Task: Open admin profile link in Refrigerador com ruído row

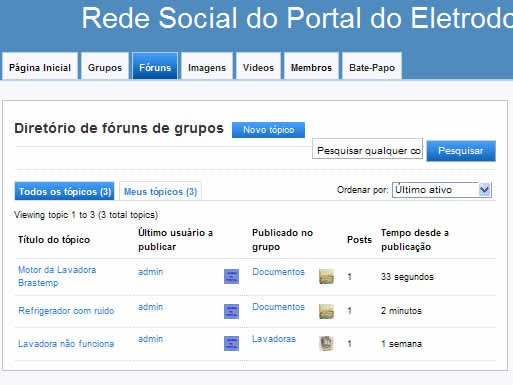Action: 151,307
